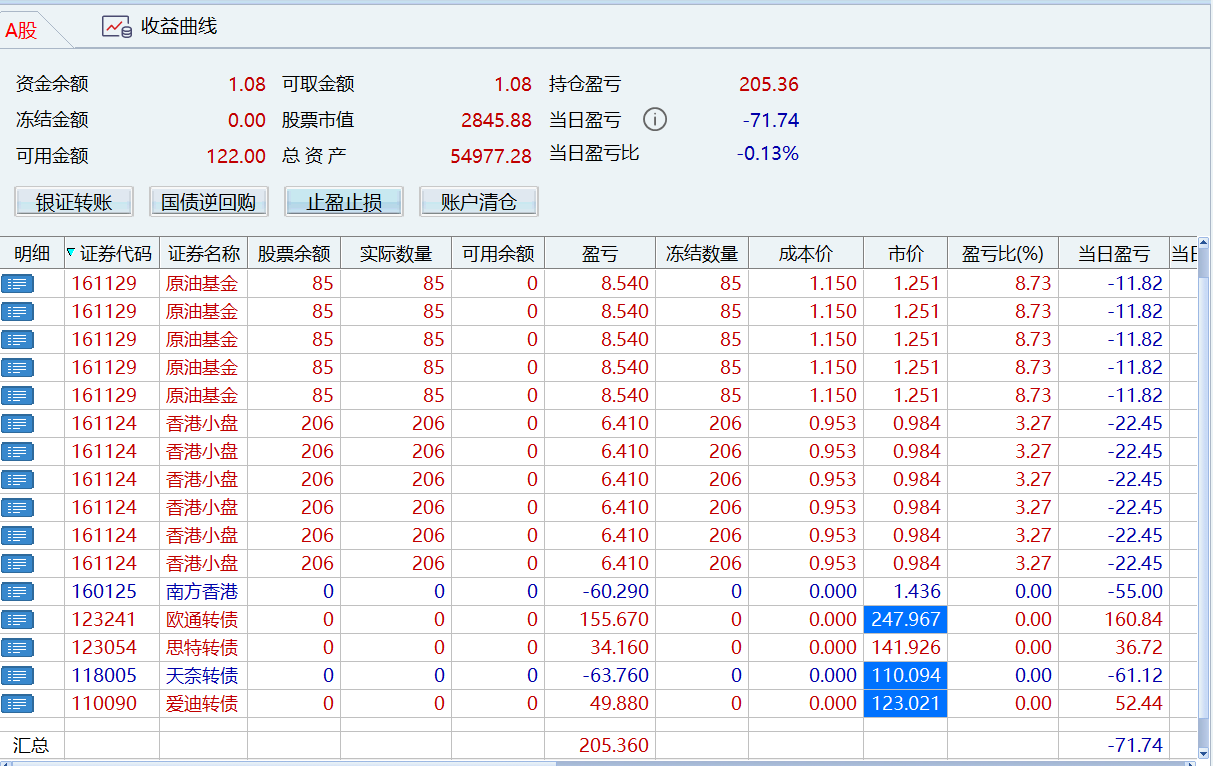Select the 证券名称 cell 天奈转债
Screen dimensions: 1213x766
click(202, 676)
